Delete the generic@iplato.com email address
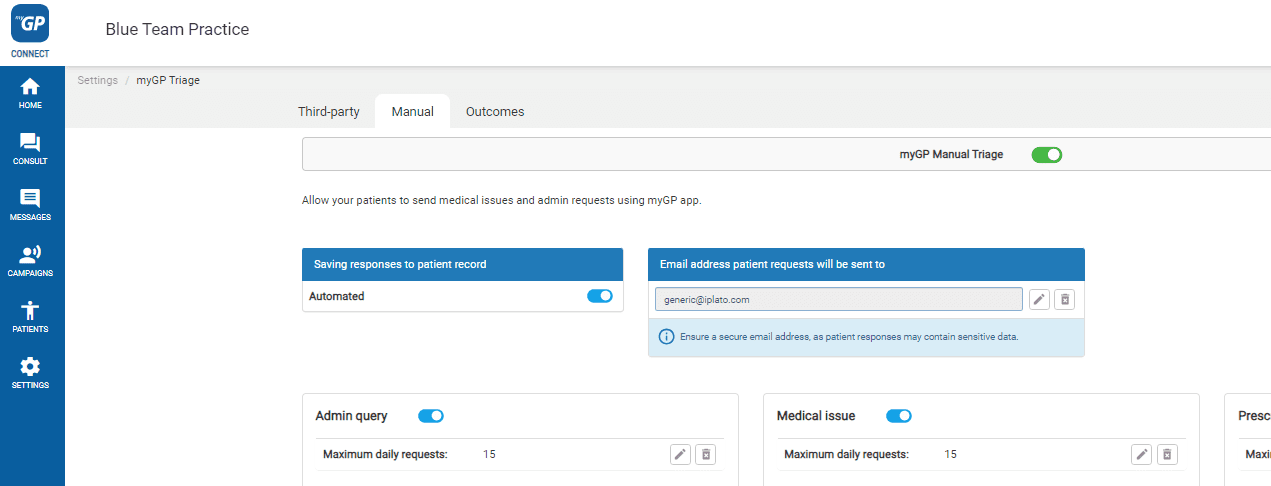 tap(1064, 299)
